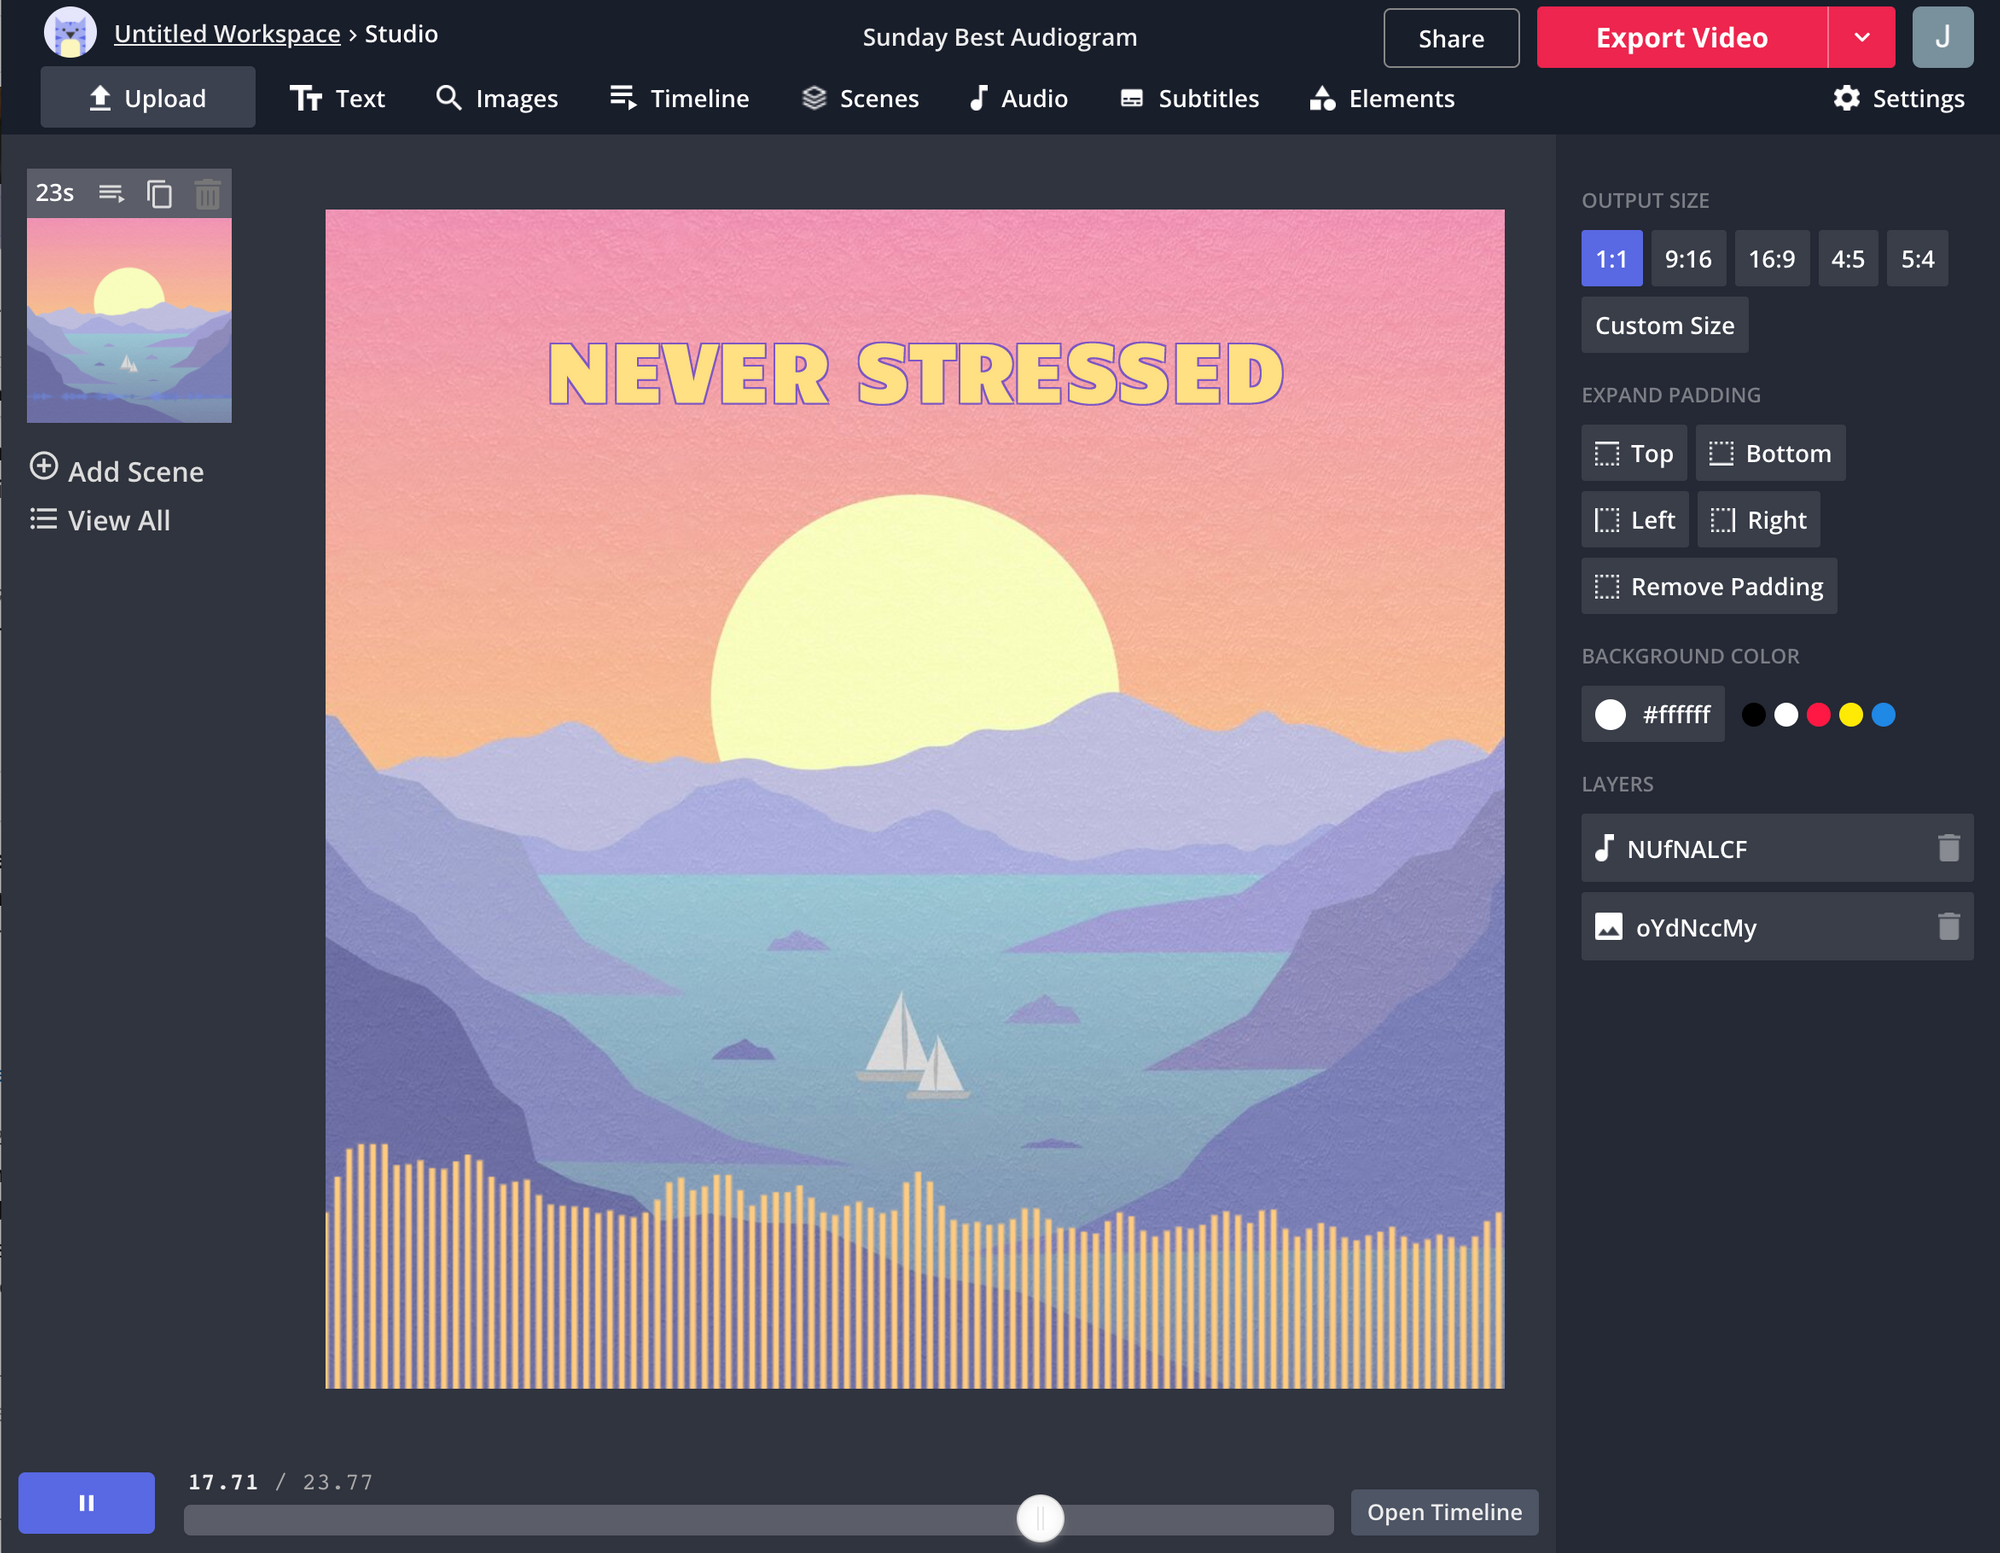
Task: Click Open Timeline button
Action: pyautogui.click(x=1443, y=1512)
